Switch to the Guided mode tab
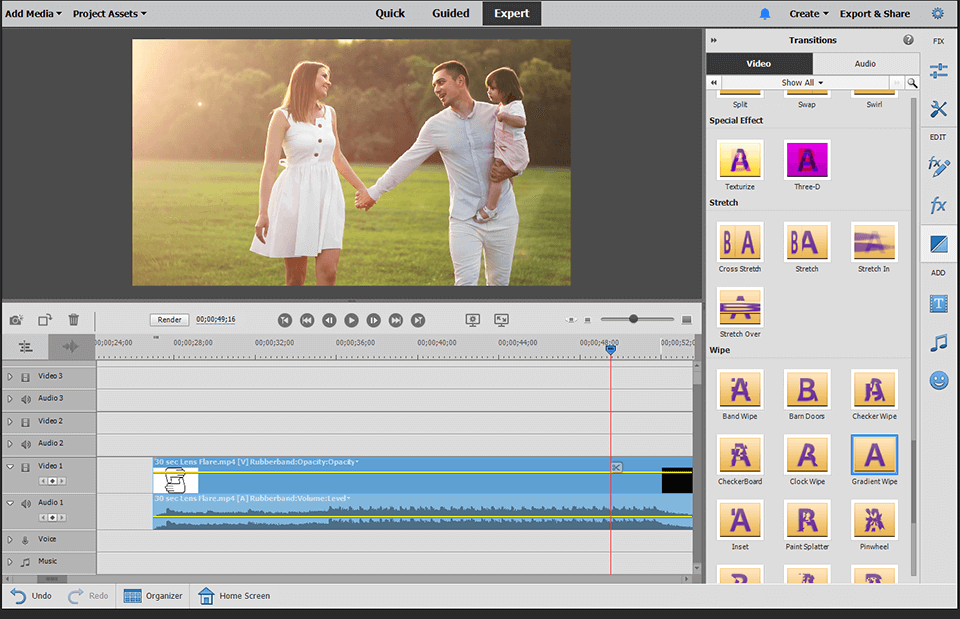 click(450, 13)
